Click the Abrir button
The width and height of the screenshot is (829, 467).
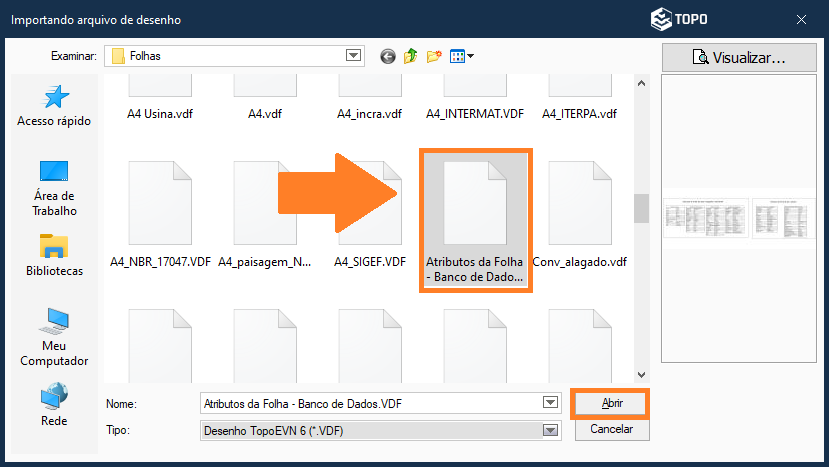click(610, 403)
